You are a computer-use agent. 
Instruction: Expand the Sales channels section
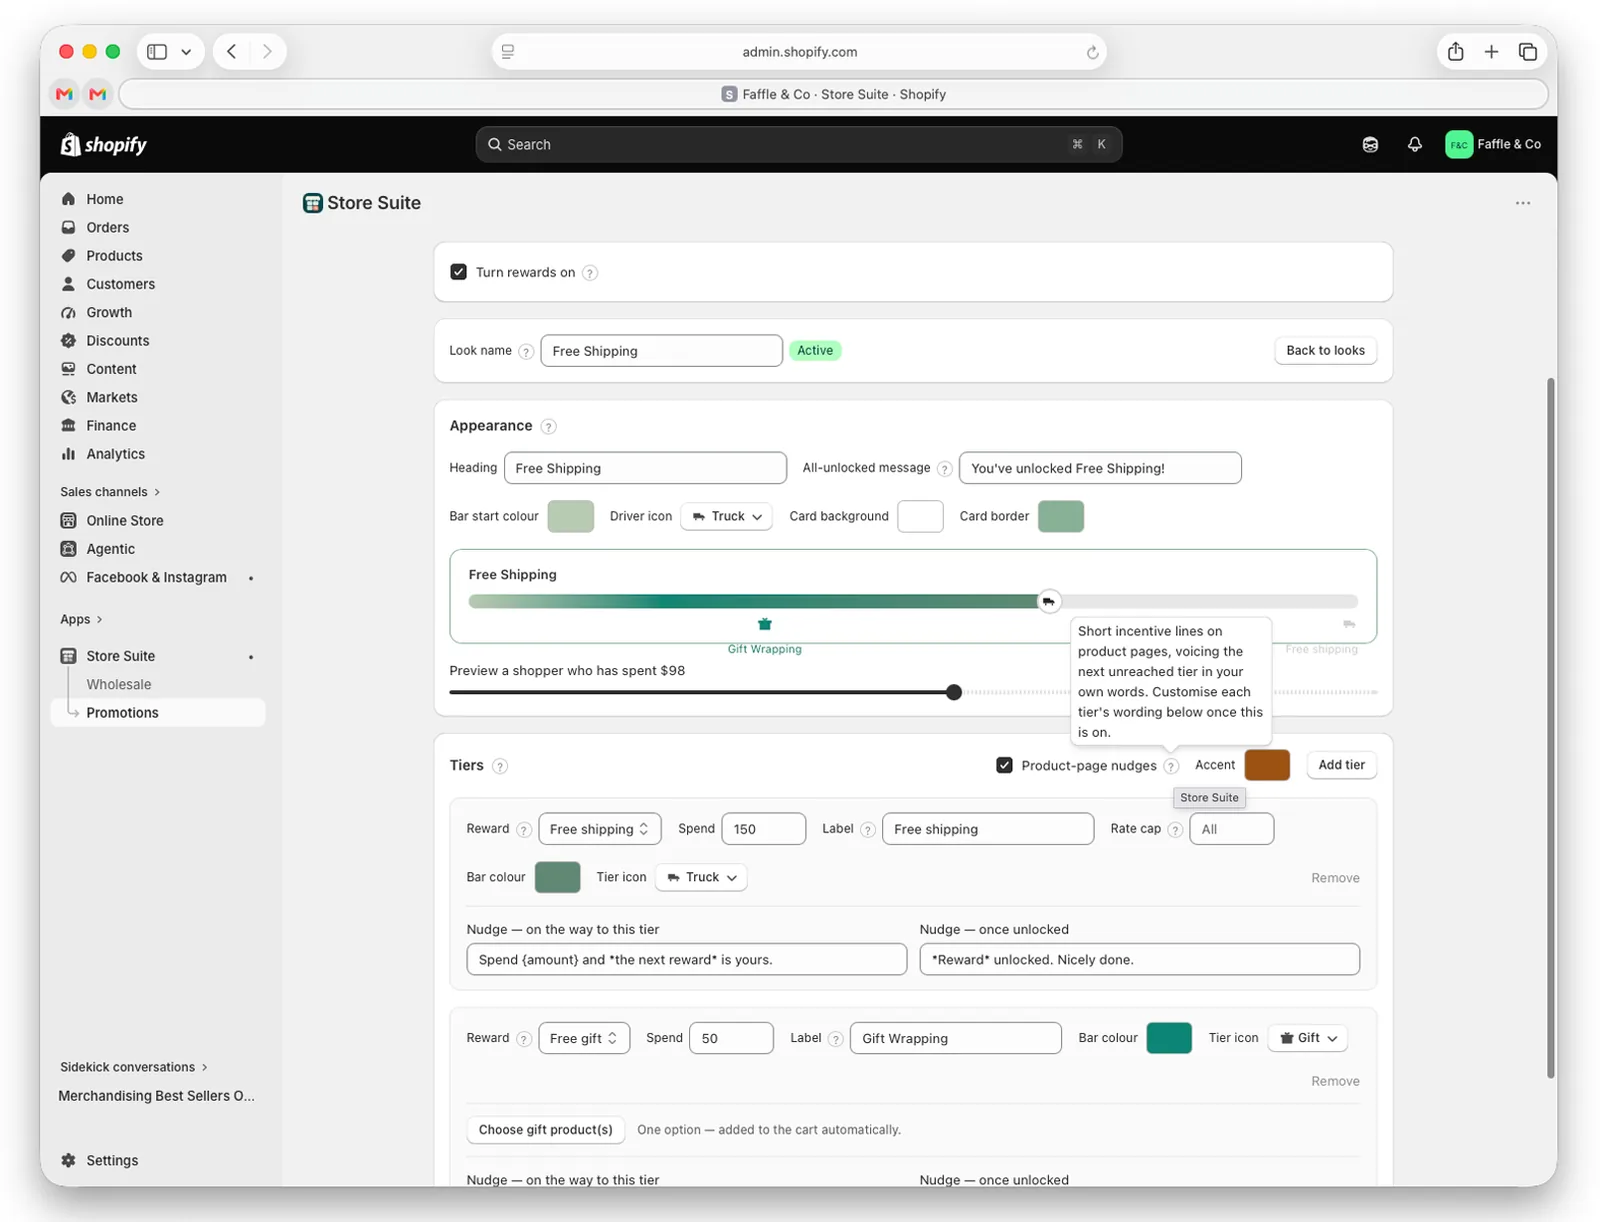(x=110, y=492)
